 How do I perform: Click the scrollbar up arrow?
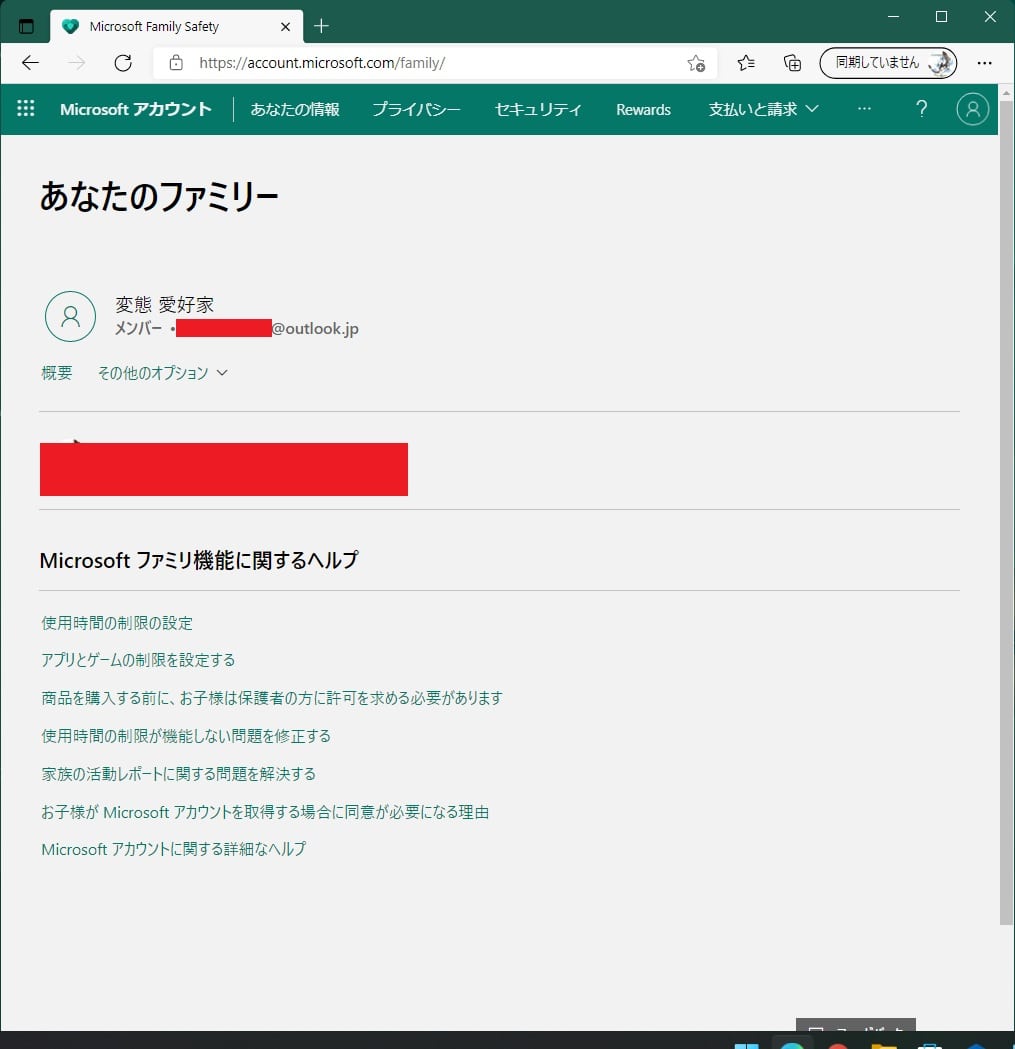pyautogui.click(x=1006, y=92)
